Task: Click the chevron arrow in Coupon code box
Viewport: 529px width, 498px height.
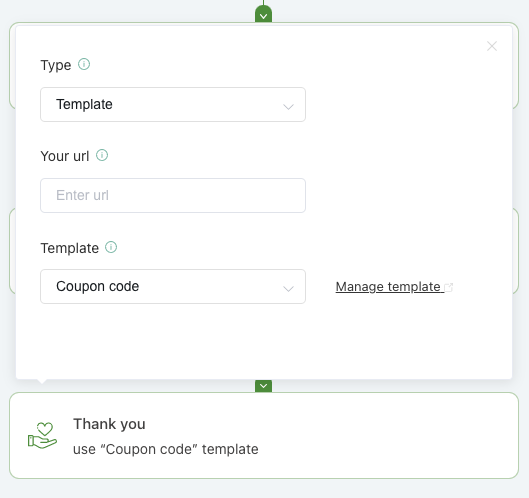Action: (x=288, y=289)
